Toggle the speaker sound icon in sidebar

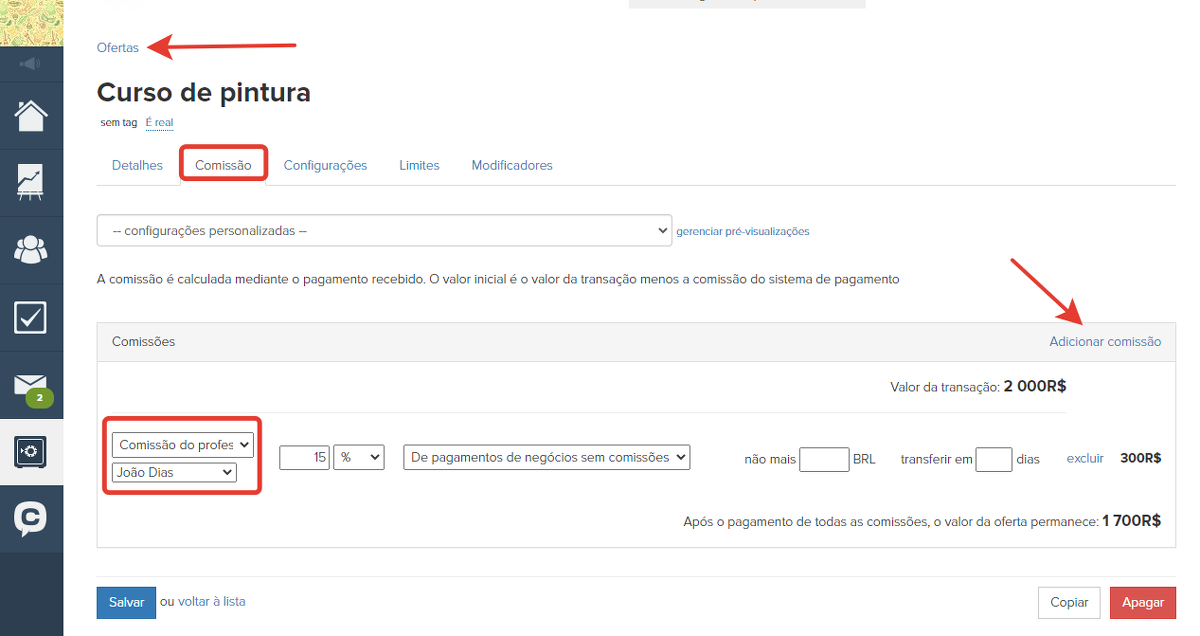click(31, 64)
